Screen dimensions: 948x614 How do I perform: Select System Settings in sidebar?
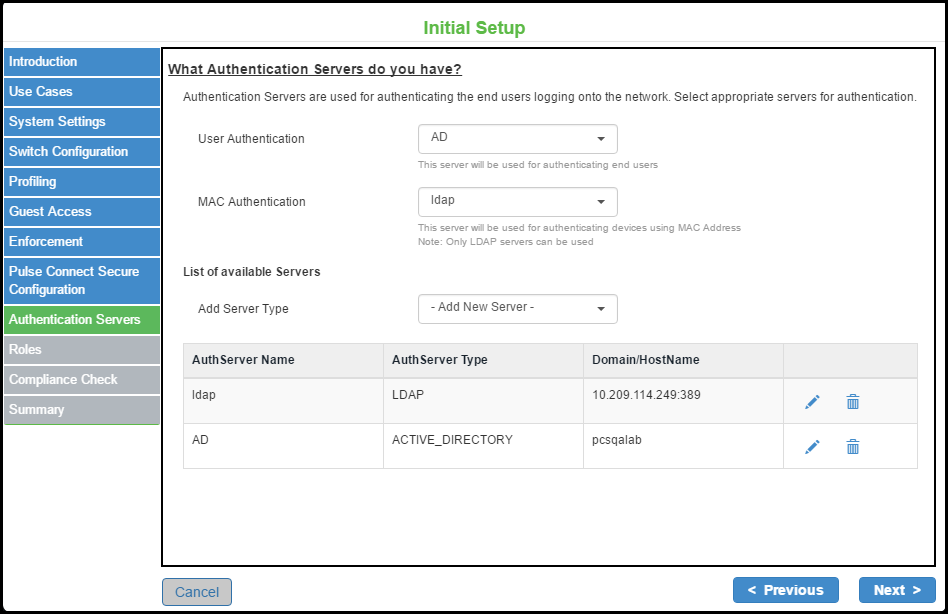tap(81, 122)
